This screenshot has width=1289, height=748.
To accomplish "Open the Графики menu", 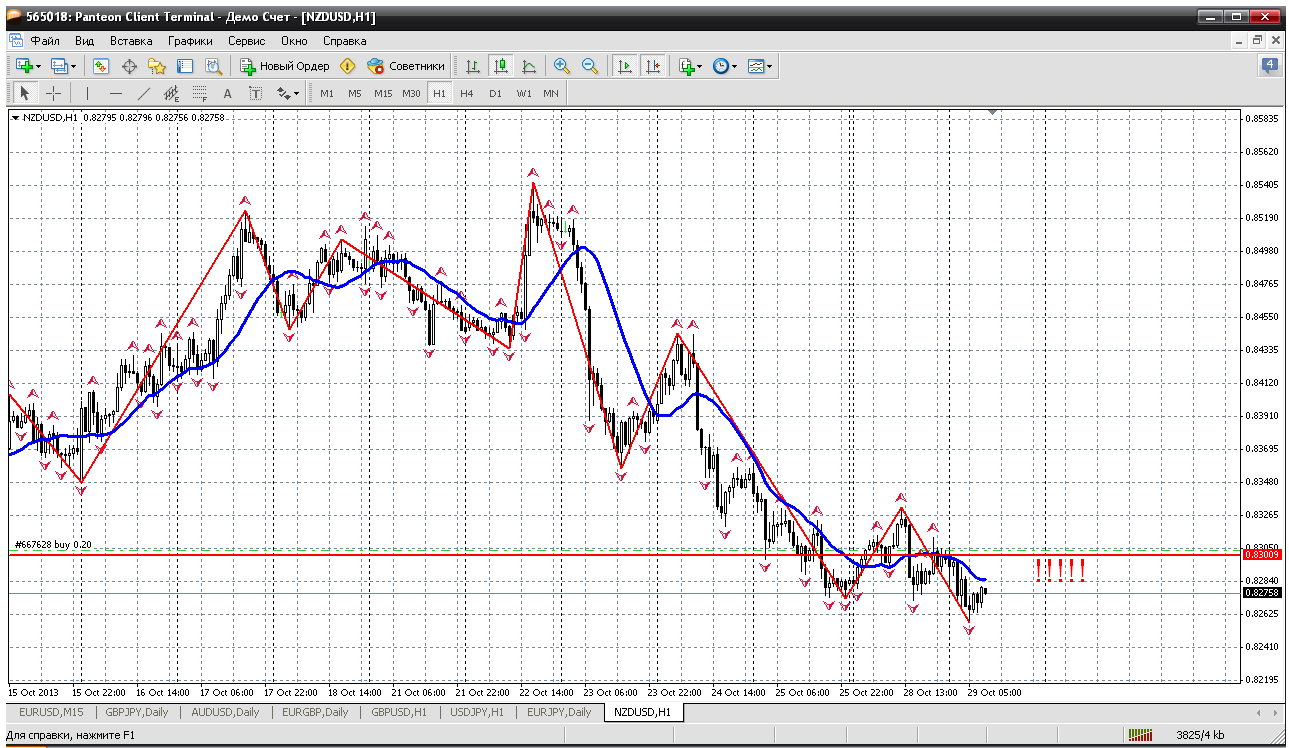I will coord(190,41).
